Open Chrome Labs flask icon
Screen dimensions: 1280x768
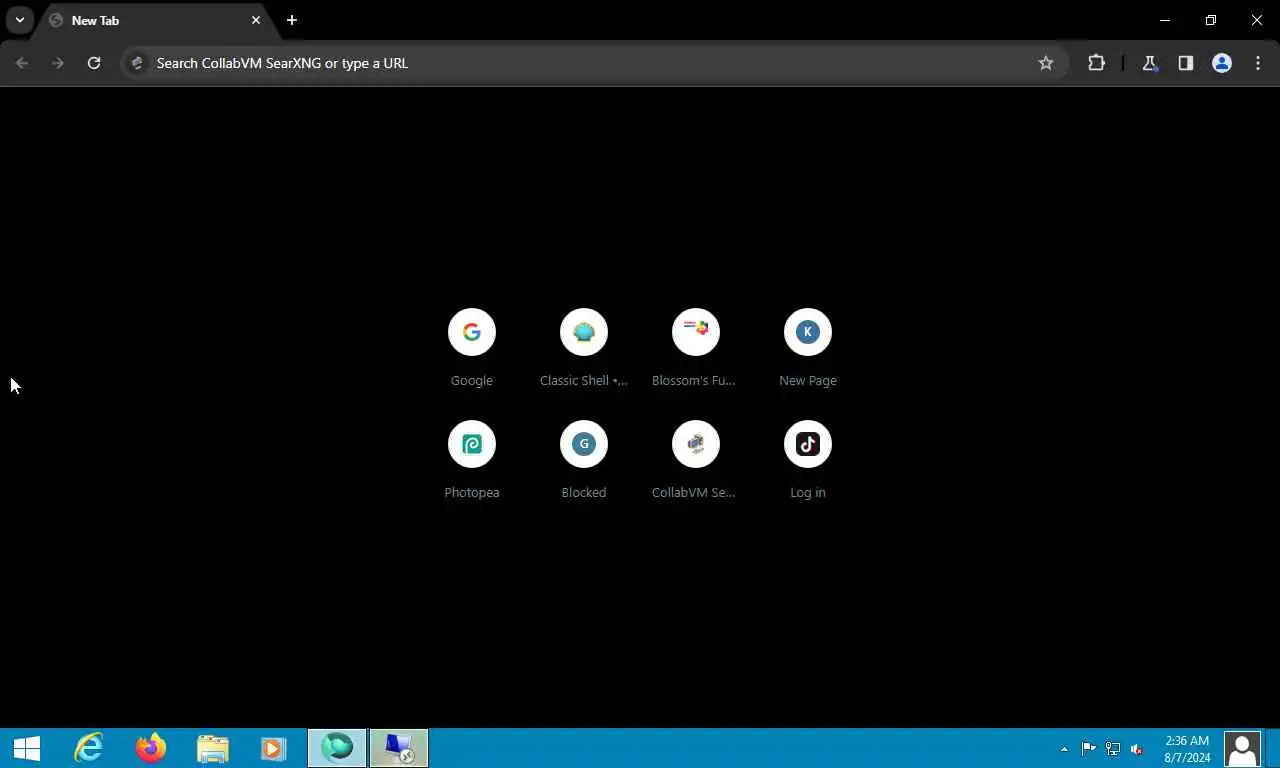(1150, 63)
